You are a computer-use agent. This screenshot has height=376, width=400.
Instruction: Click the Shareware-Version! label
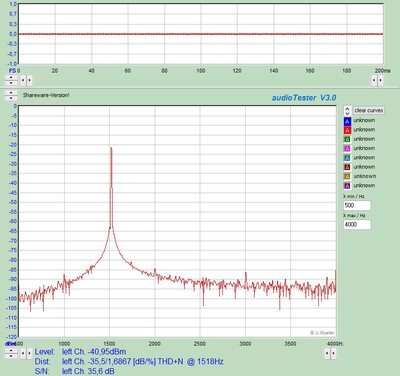point(46,95)
